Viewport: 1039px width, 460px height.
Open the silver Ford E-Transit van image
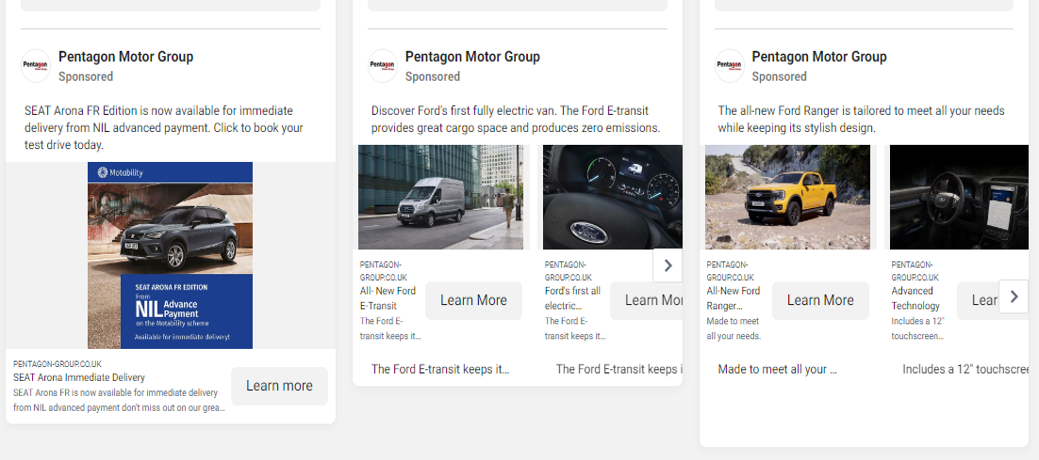(441, 198)
